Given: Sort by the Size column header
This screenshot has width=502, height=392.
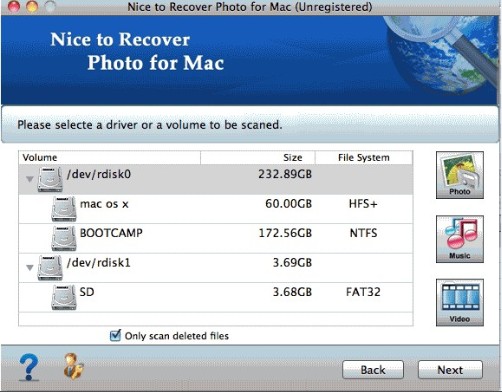Looking at the screenshot, I should click(x=258, y=157).
